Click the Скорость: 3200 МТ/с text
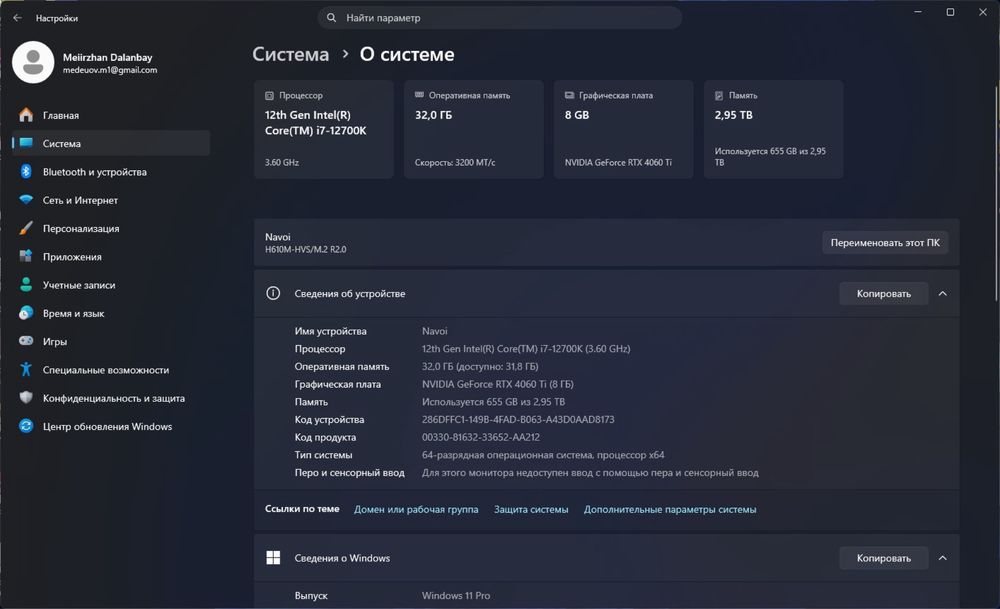The width and height of the screenshot is (1000, 609). point(455,162)
